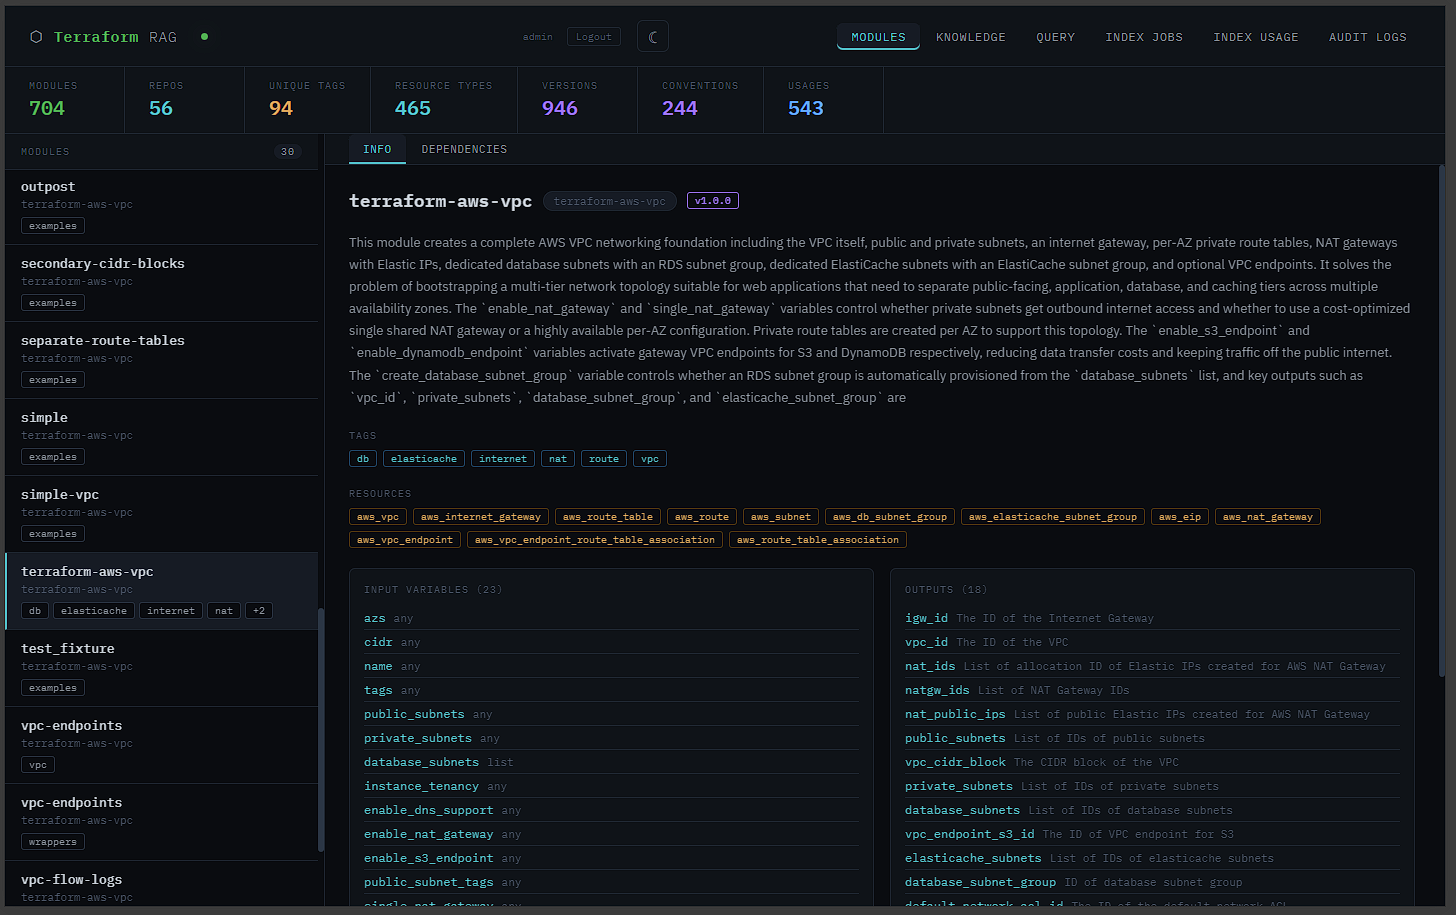Click the detail panel scrollbar

point(1441,420)
